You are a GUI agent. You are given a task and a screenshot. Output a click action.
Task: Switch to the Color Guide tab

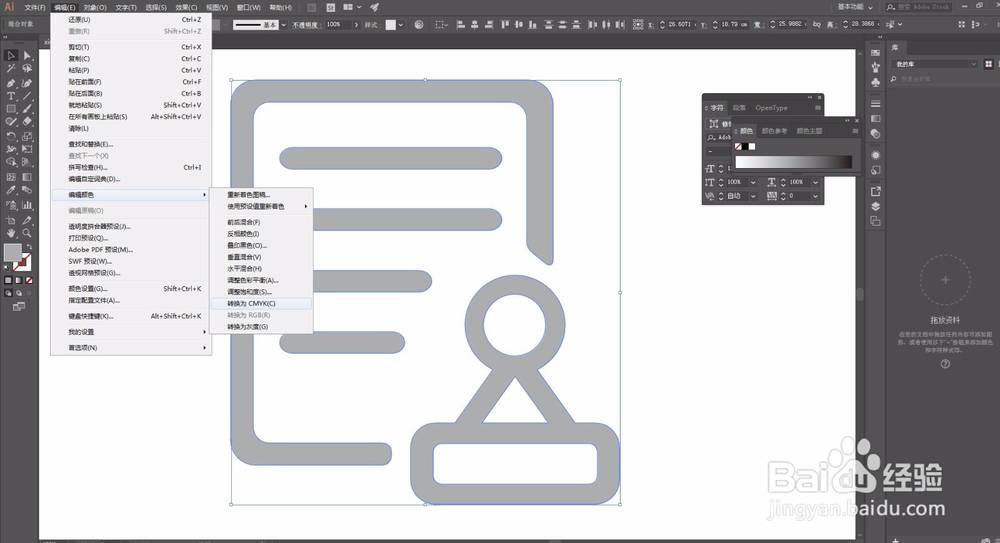tap(774, 131)
